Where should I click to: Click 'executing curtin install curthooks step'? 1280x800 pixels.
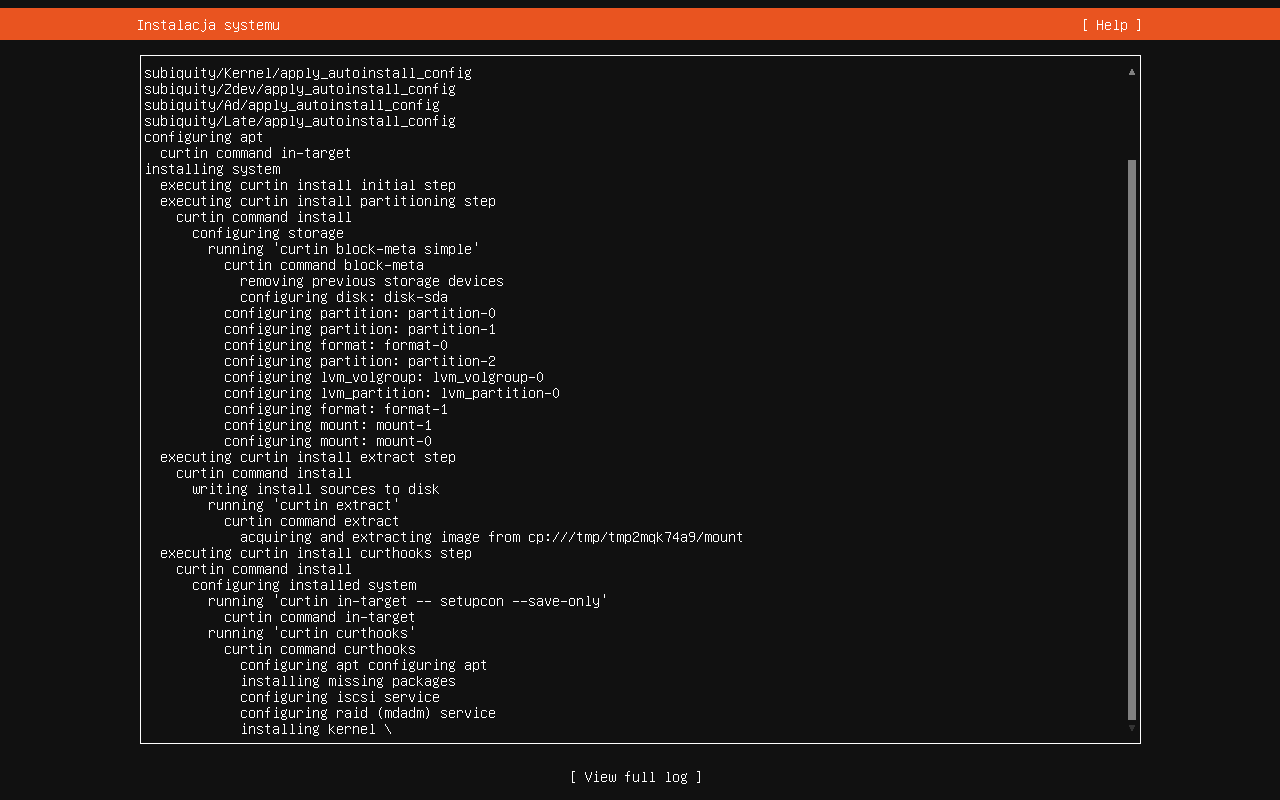tap(316, 553)
